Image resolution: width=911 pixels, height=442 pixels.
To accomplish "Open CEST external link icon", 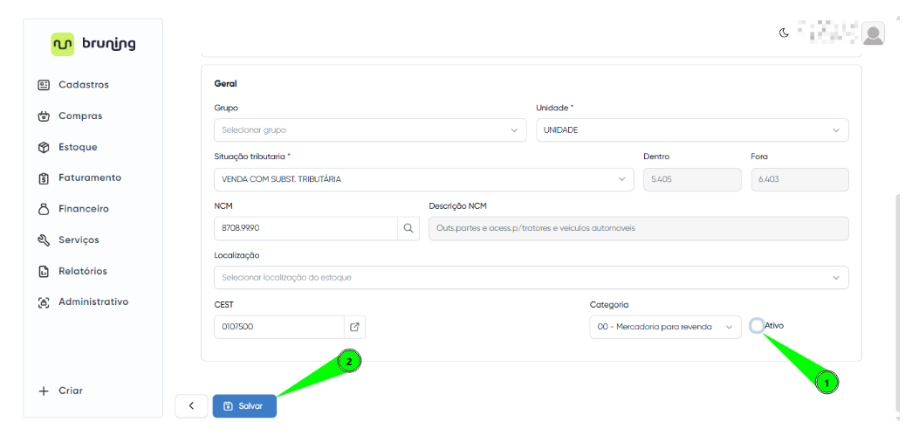I will click(354, 327).
